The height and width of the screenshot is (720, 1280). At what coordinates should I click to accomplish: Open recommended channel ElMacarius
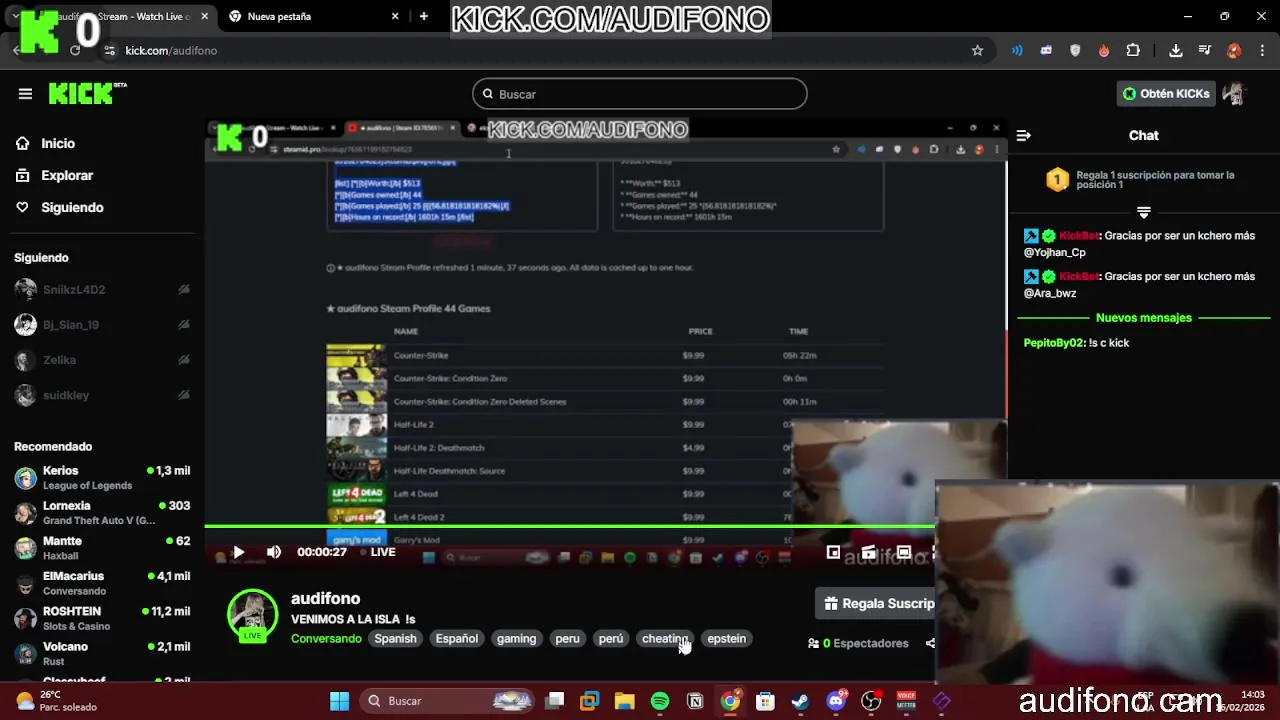(x=100, y=583)
